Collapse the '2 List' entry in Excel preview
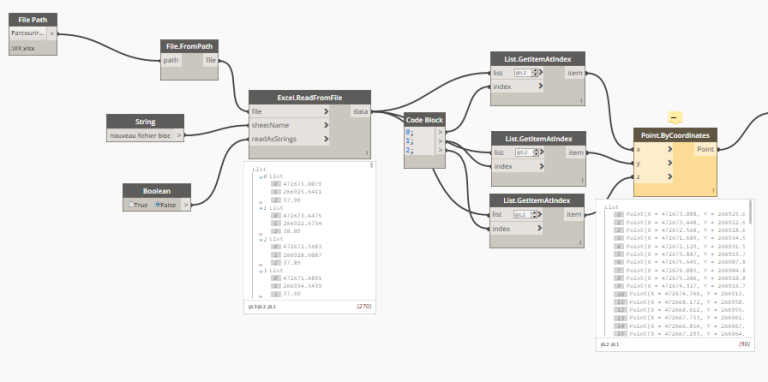 262,239
